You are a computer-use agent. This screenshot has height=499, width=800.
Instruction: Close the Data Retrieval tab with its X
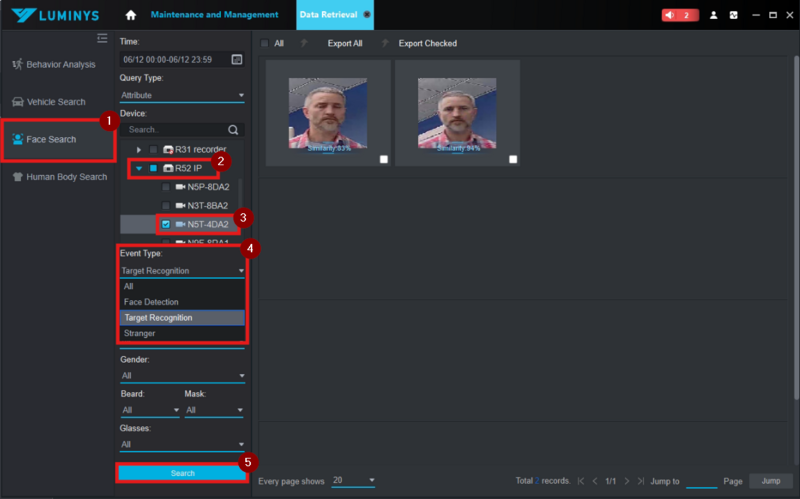click(x=367, y=15)
